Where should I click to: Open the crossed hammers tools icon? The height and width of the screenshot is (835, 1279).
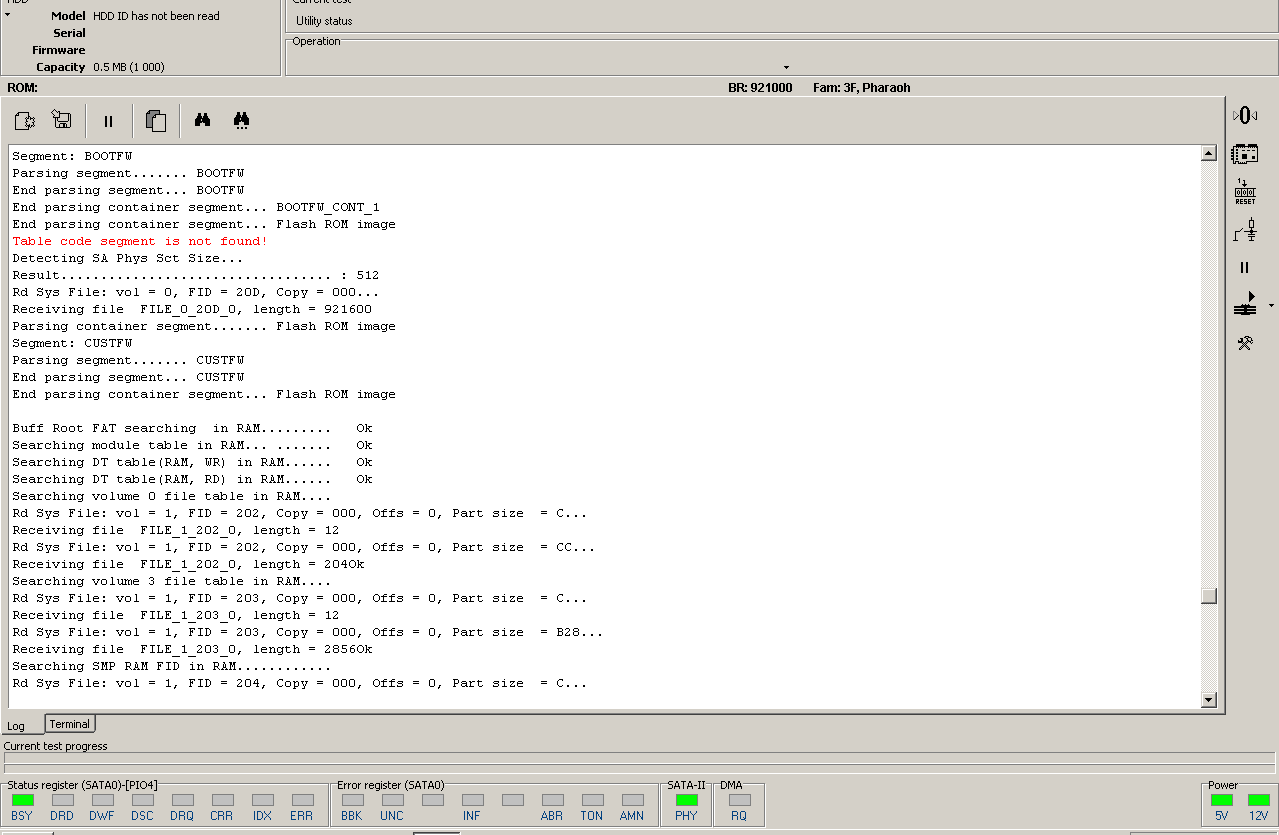(1245, 343)
